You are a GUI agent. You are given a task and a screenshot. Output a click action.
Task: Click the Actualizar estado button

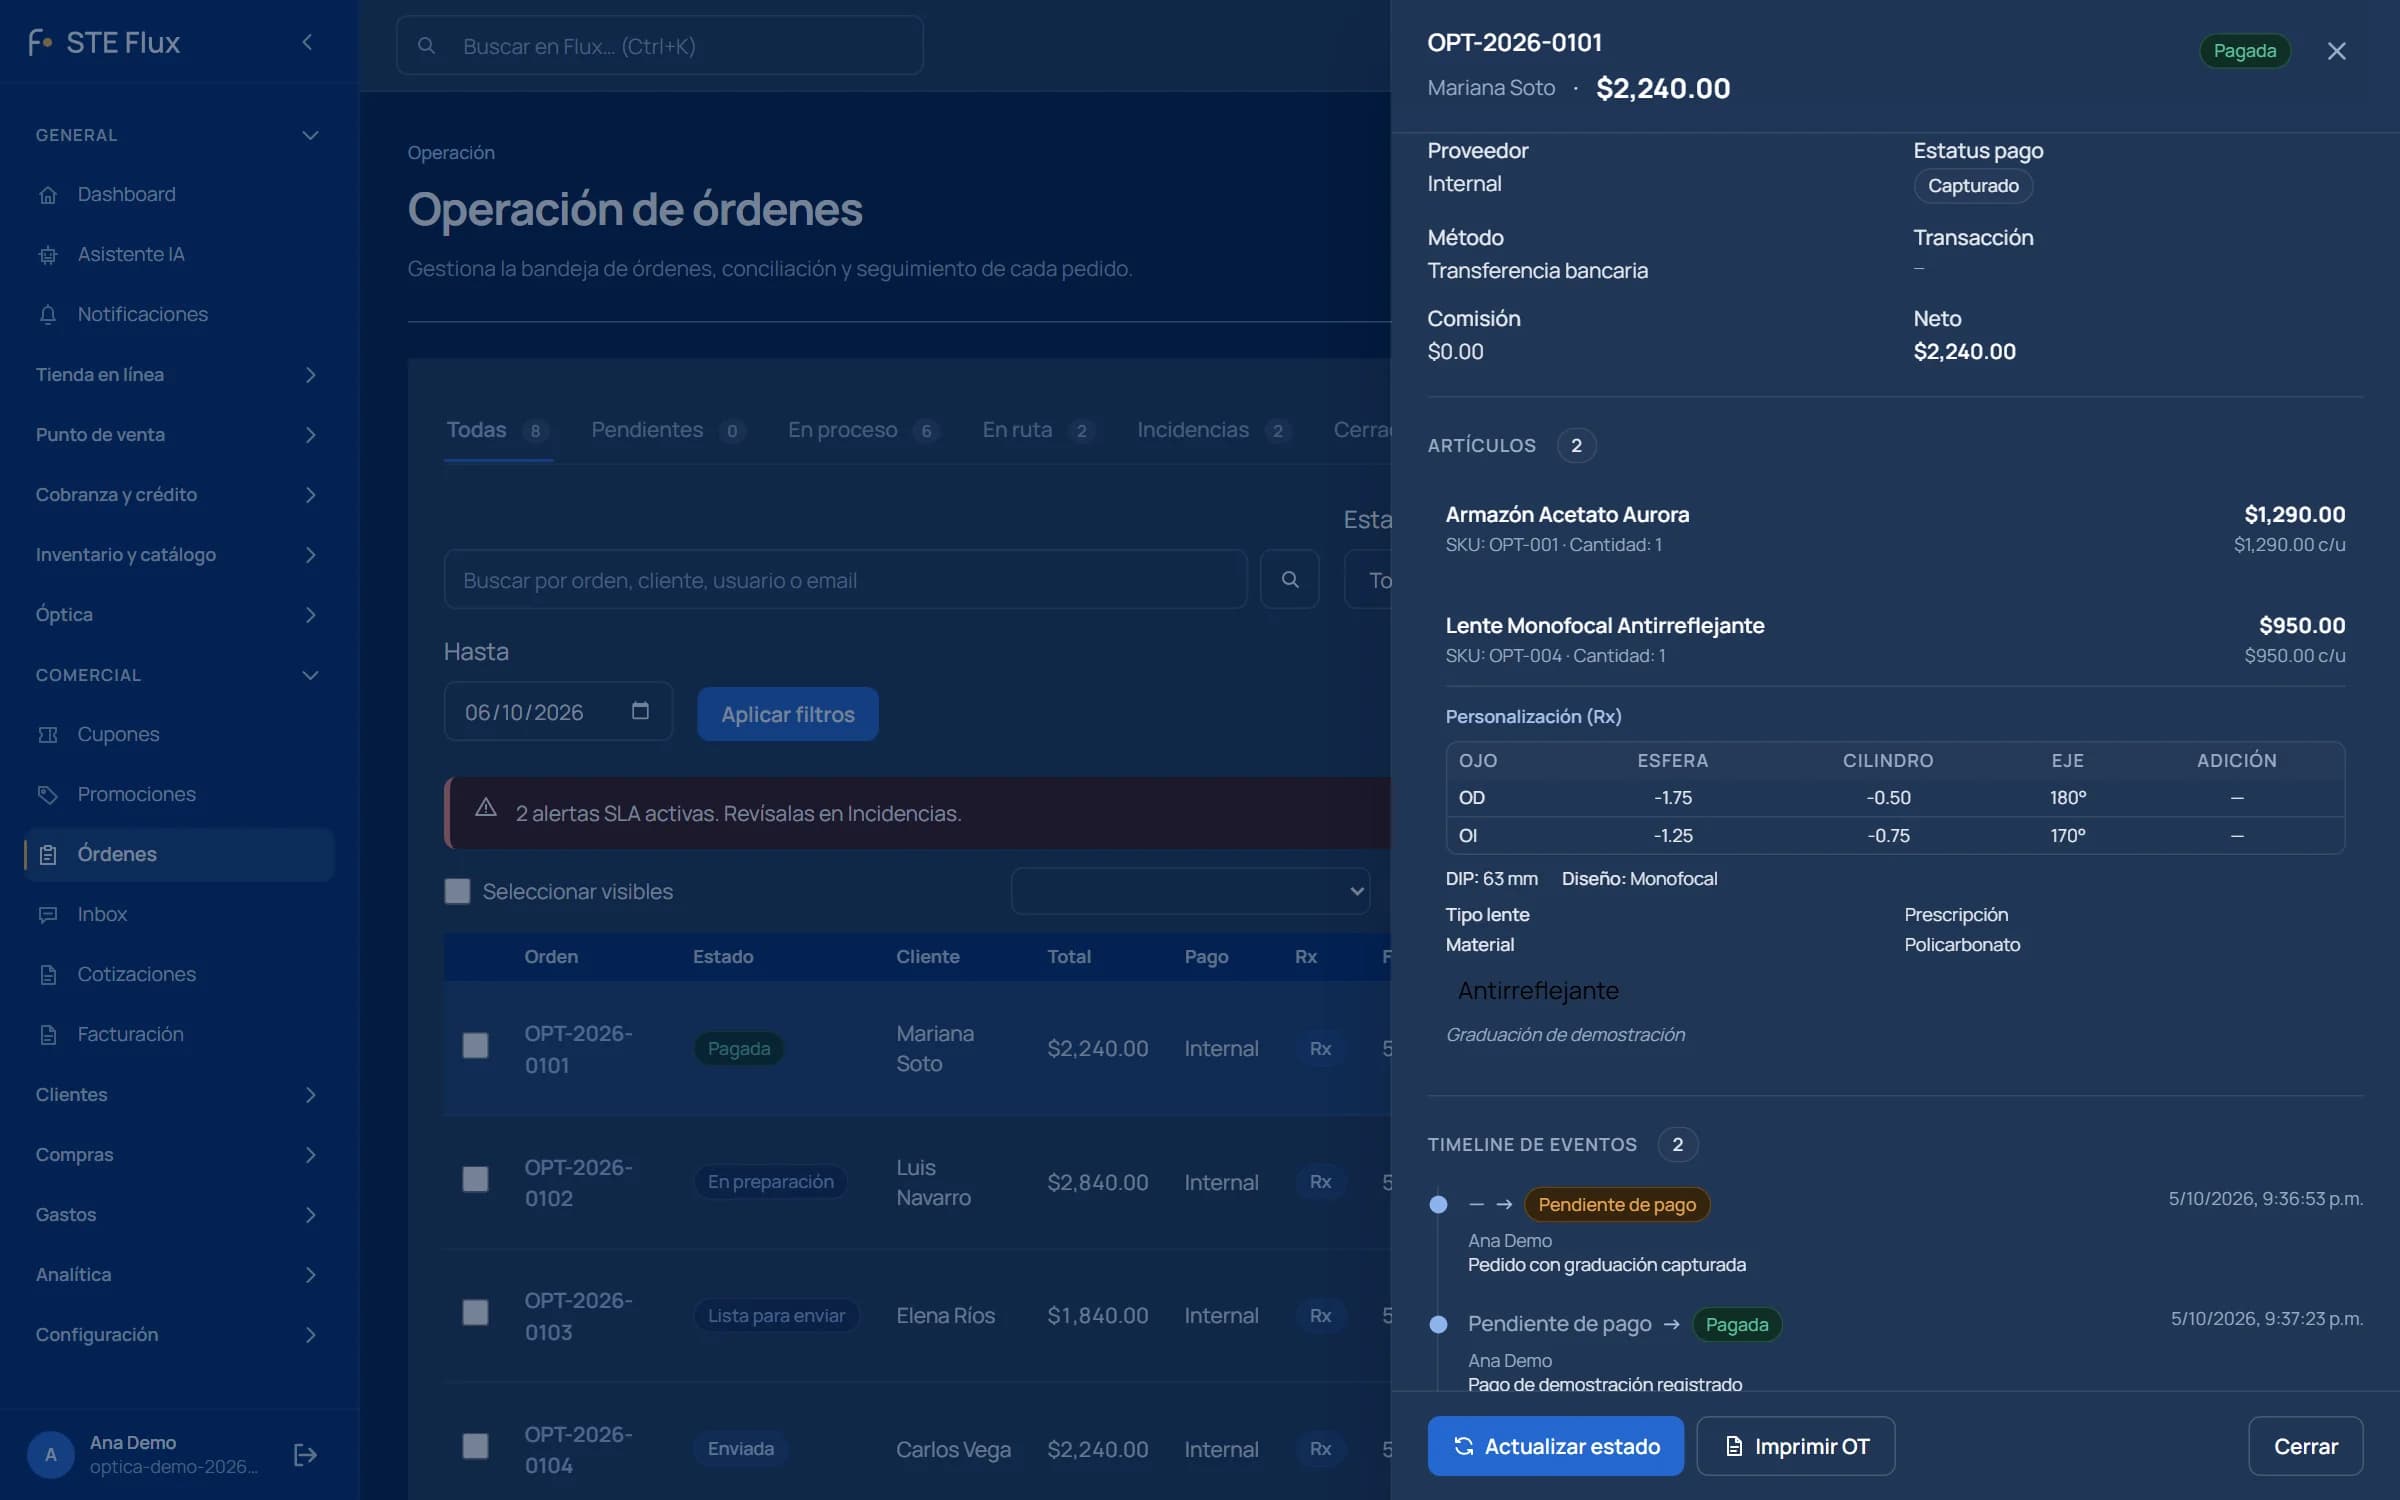(1555, 1446)
